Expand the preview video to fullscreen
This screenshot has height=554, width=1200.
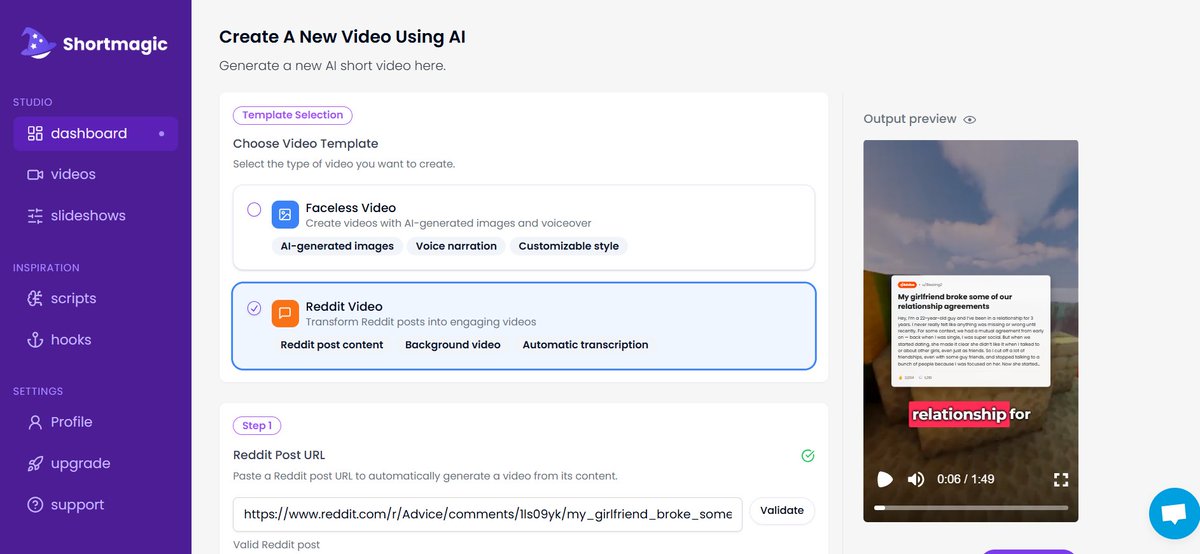1061,480
